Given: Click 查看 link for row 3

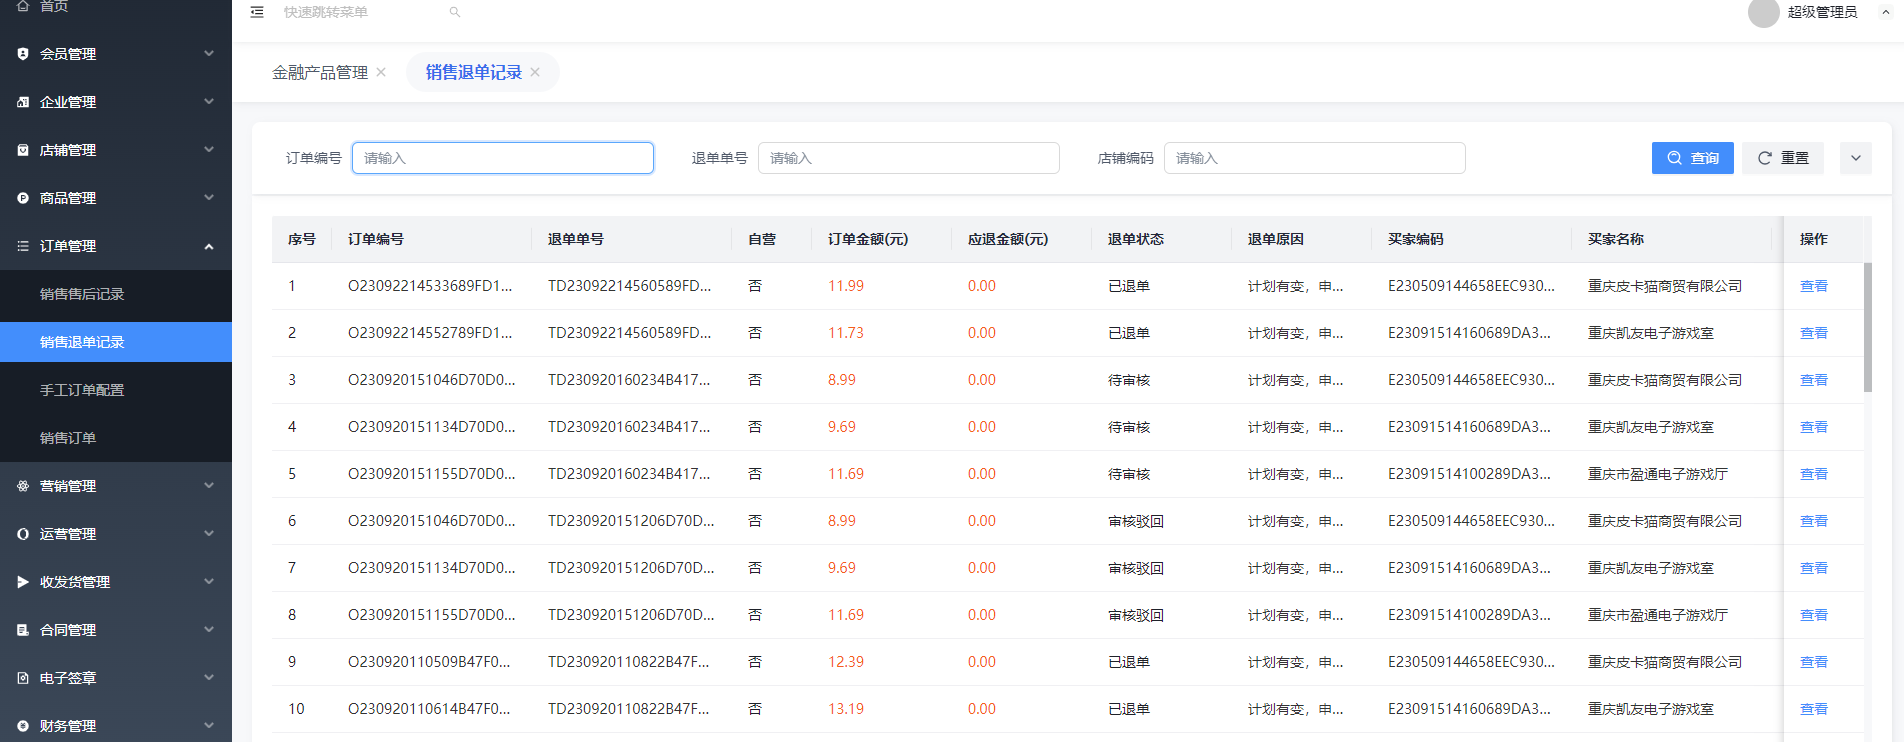Looking at the screenshot, I should (1814, 380).
